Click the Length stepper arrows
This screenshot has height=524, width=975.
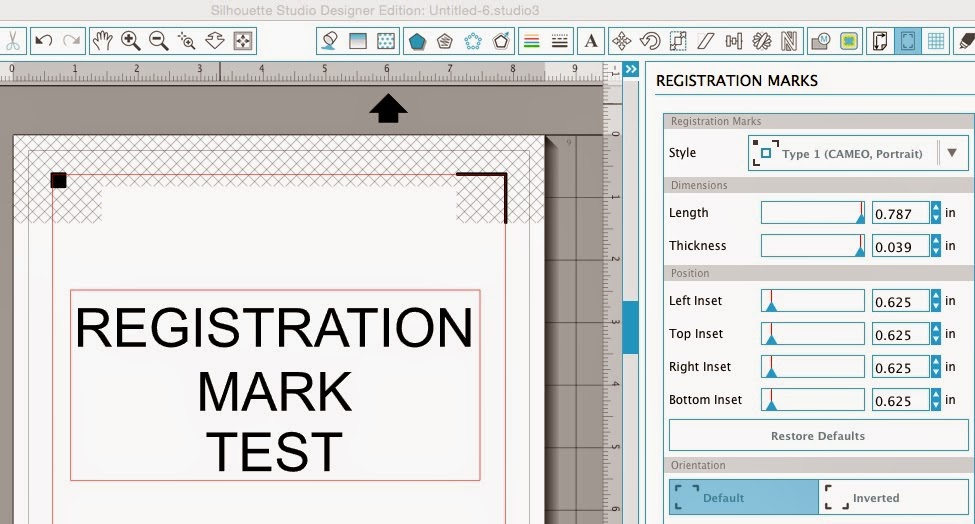(936, 213)
